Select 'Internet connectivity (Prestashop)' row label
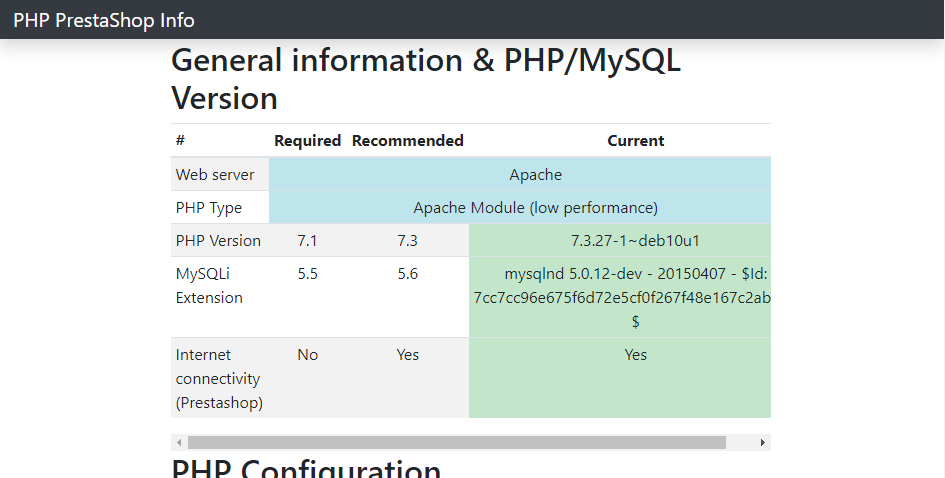945x478 pixels. coord(219,379)
